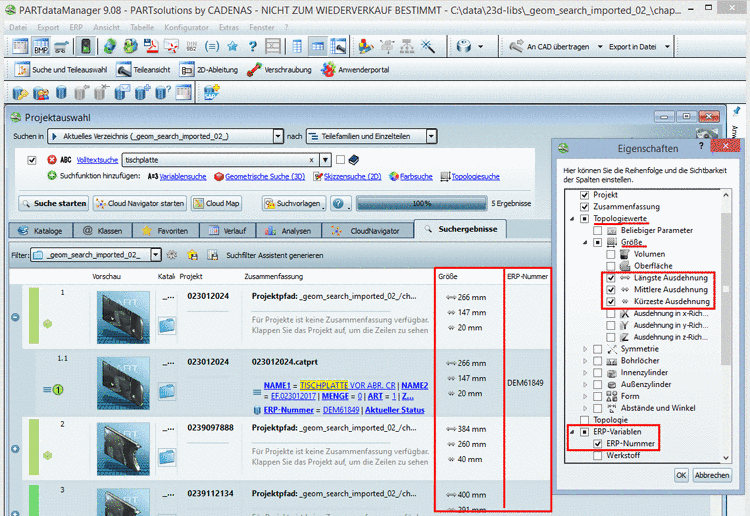The height and width of the screenshot is (516, 750).
Task: Uncheck Längste Ausdehnung checkbox
Action: coord(610,278)
